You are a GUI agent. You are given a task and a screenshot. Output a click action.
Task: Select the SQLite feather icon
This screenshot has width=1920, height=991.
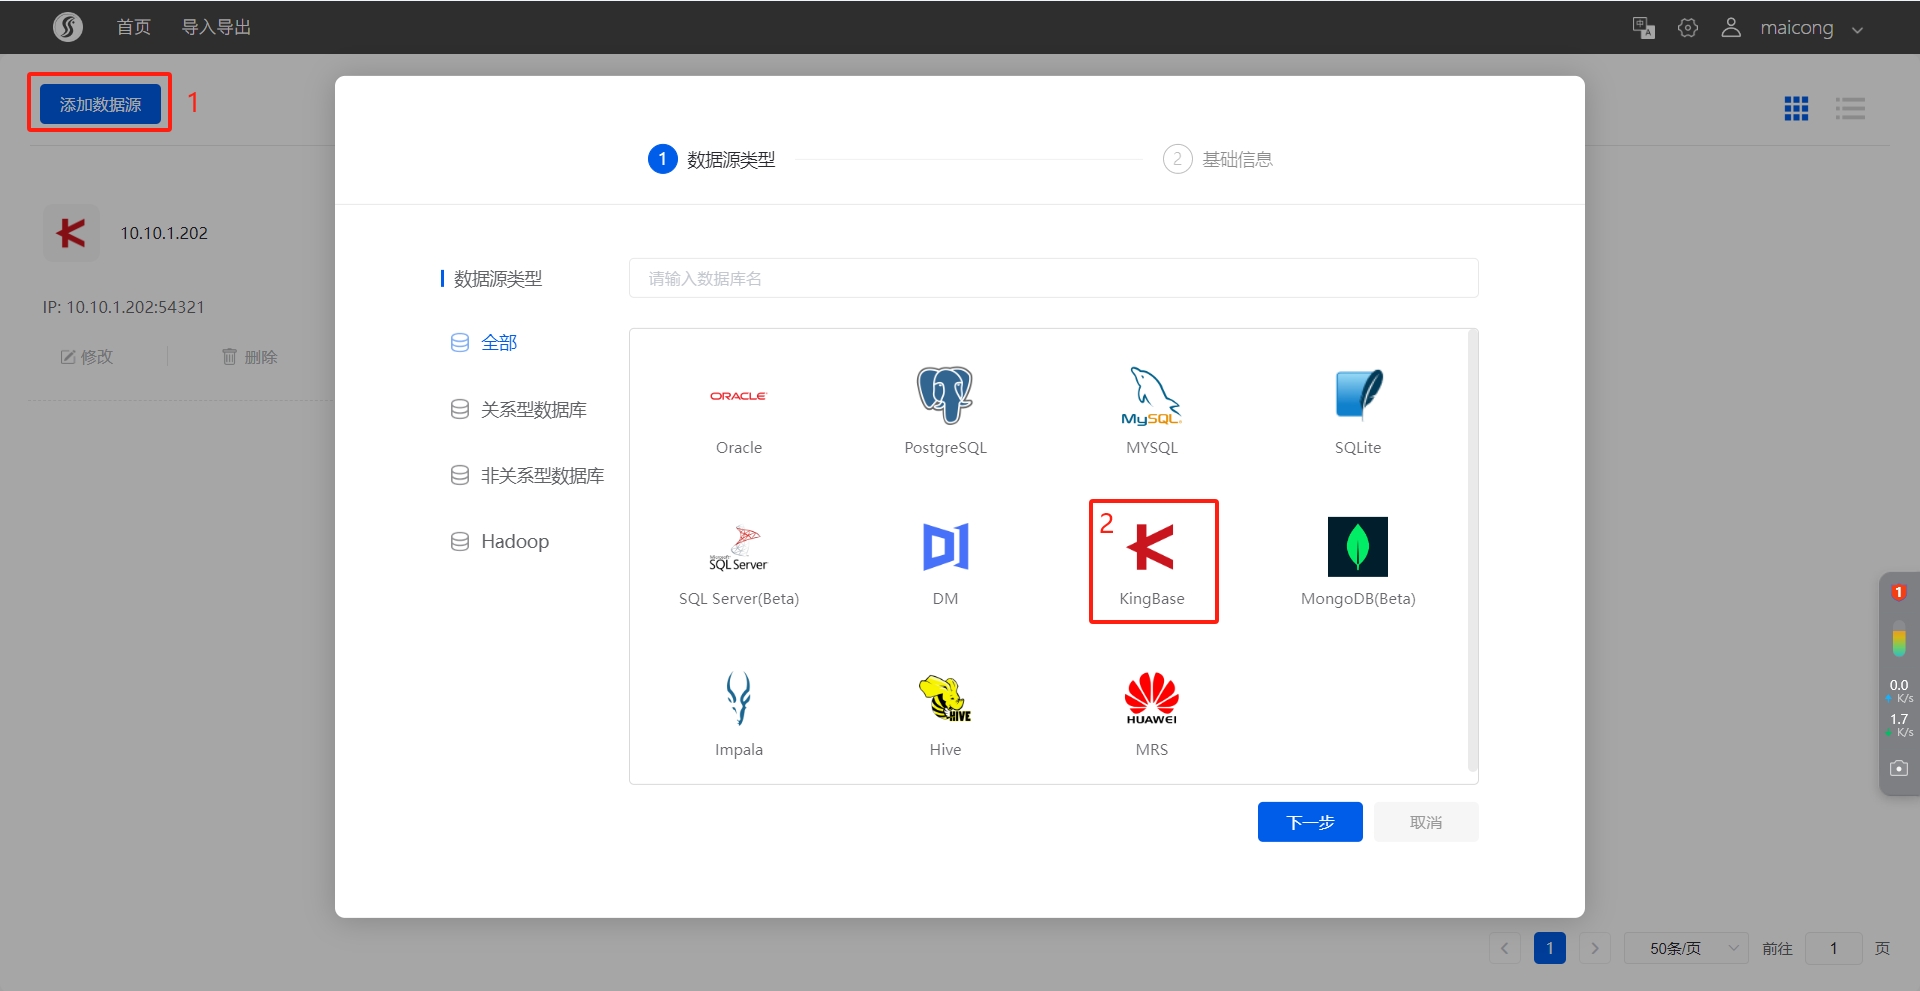coord(1358,395)
